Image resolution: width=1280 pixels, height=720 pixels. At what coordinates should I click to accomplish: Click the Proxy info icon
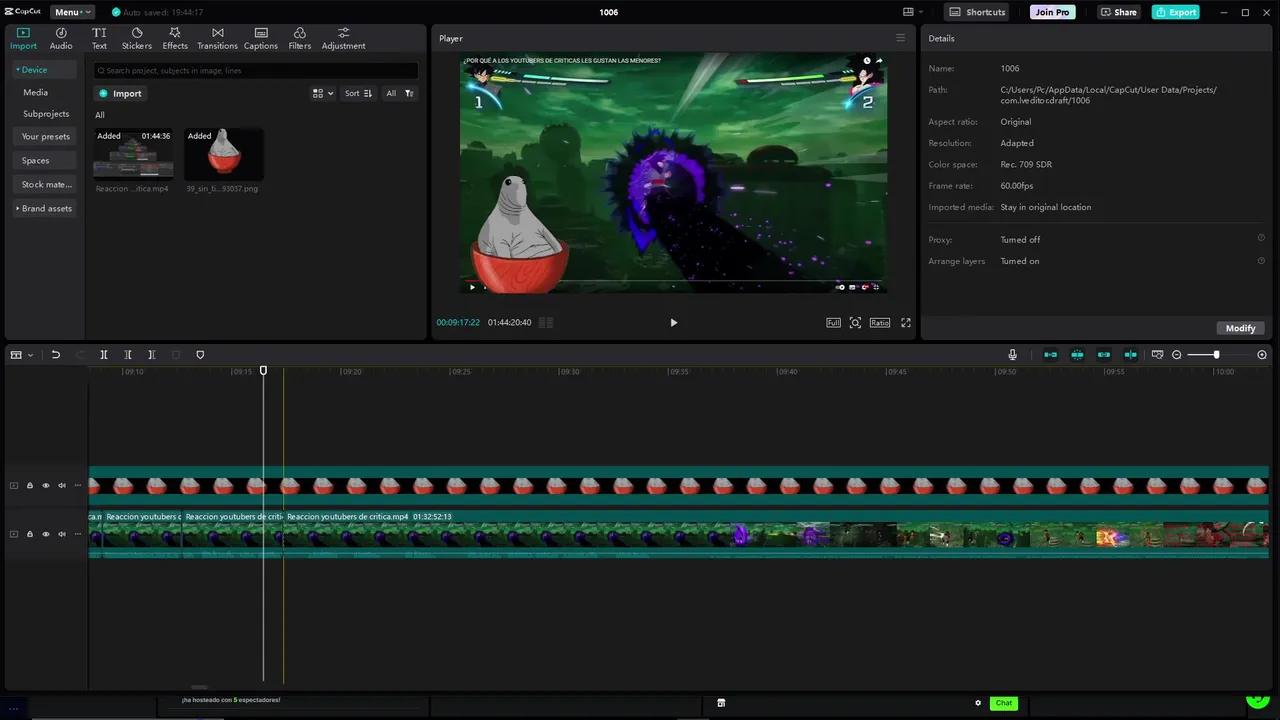point(1260,238)
